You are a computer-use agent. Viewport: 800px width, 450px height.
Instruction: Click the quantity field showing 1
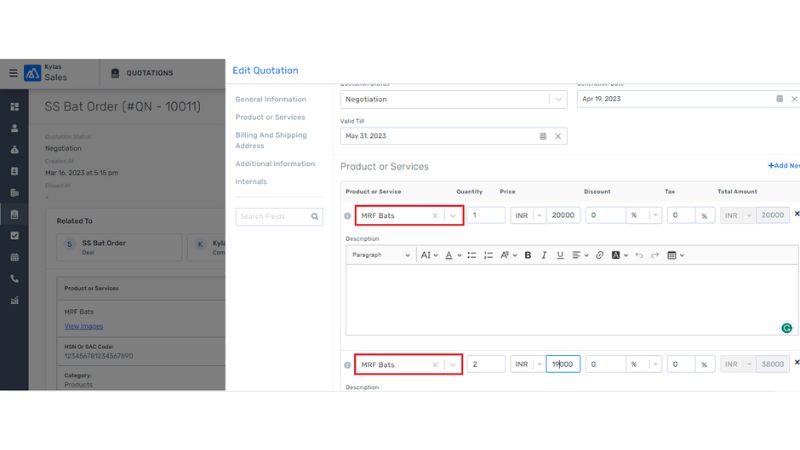pyautogui.click(x=486, y=215)
